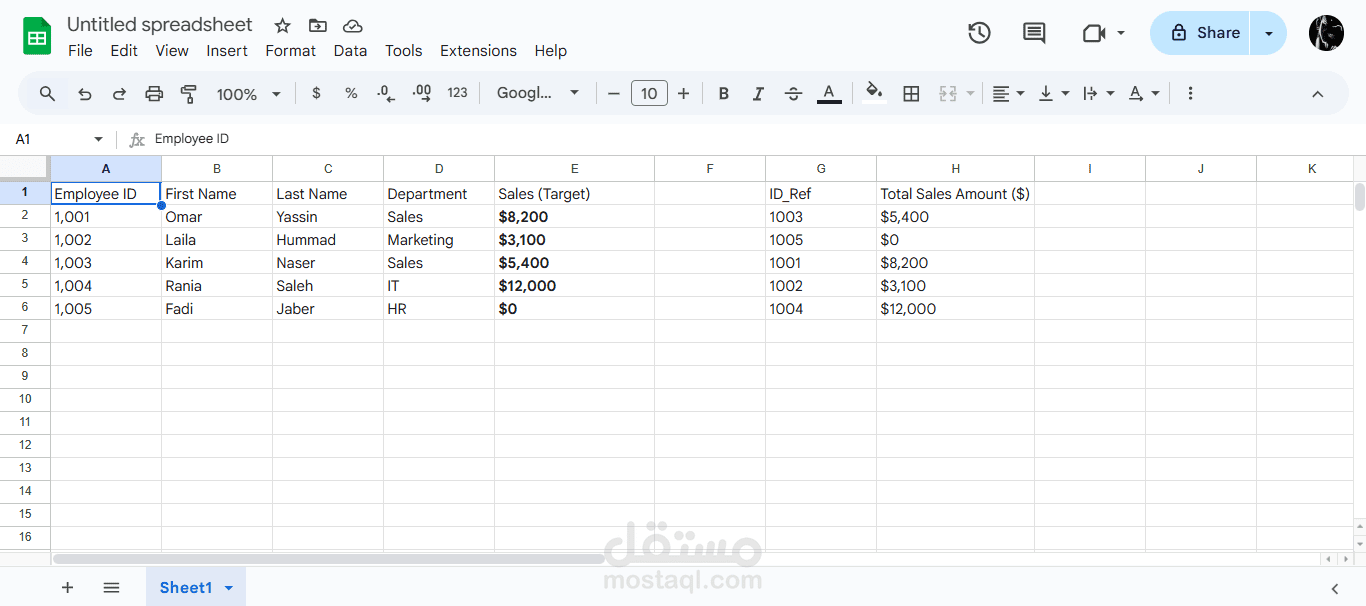Screen dimensions: 1366x606
Task: Open the Tools menu
Action: click(x=403, y=50)
